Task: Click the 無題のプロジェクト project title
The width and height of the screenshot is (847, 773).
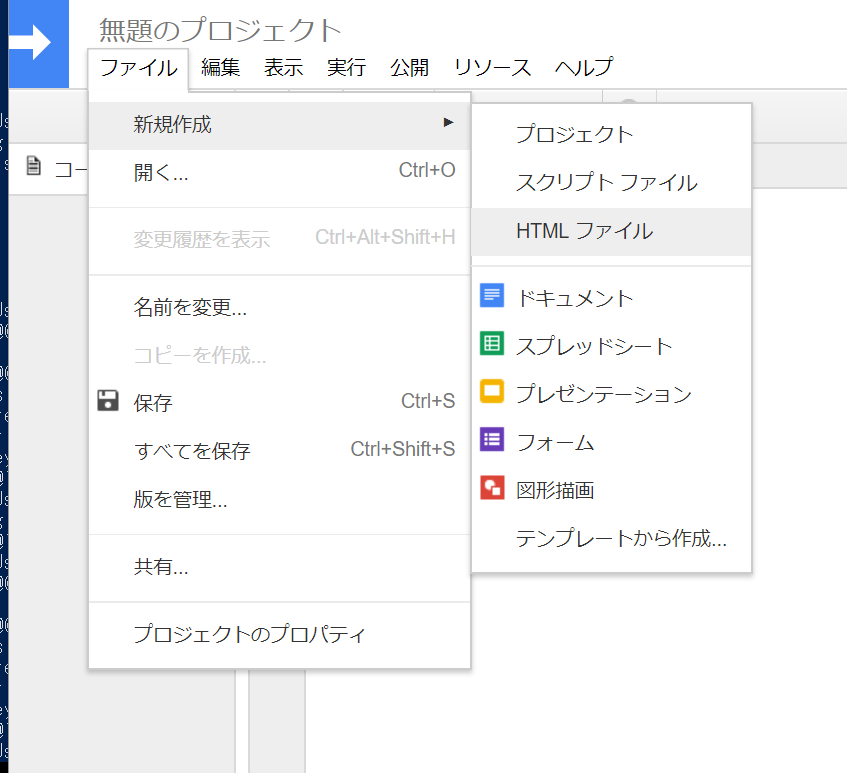Action: point(220,30)
